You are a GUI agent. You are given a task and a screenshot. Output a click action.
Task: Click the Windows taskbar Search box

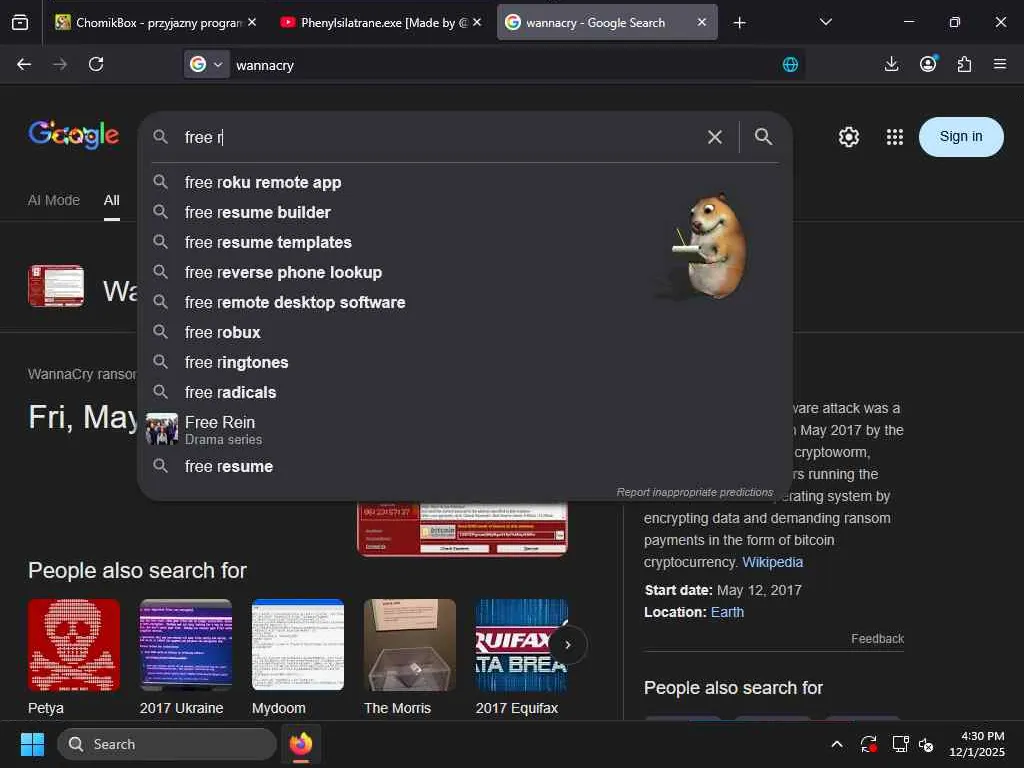click(x=167, y=744)
